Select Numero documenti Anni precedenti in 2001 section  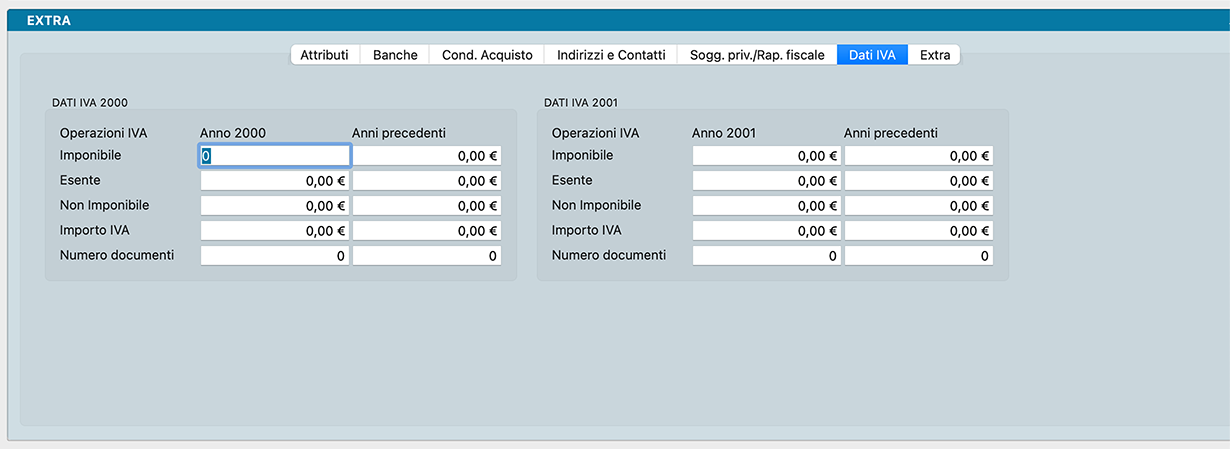point(919,256)
